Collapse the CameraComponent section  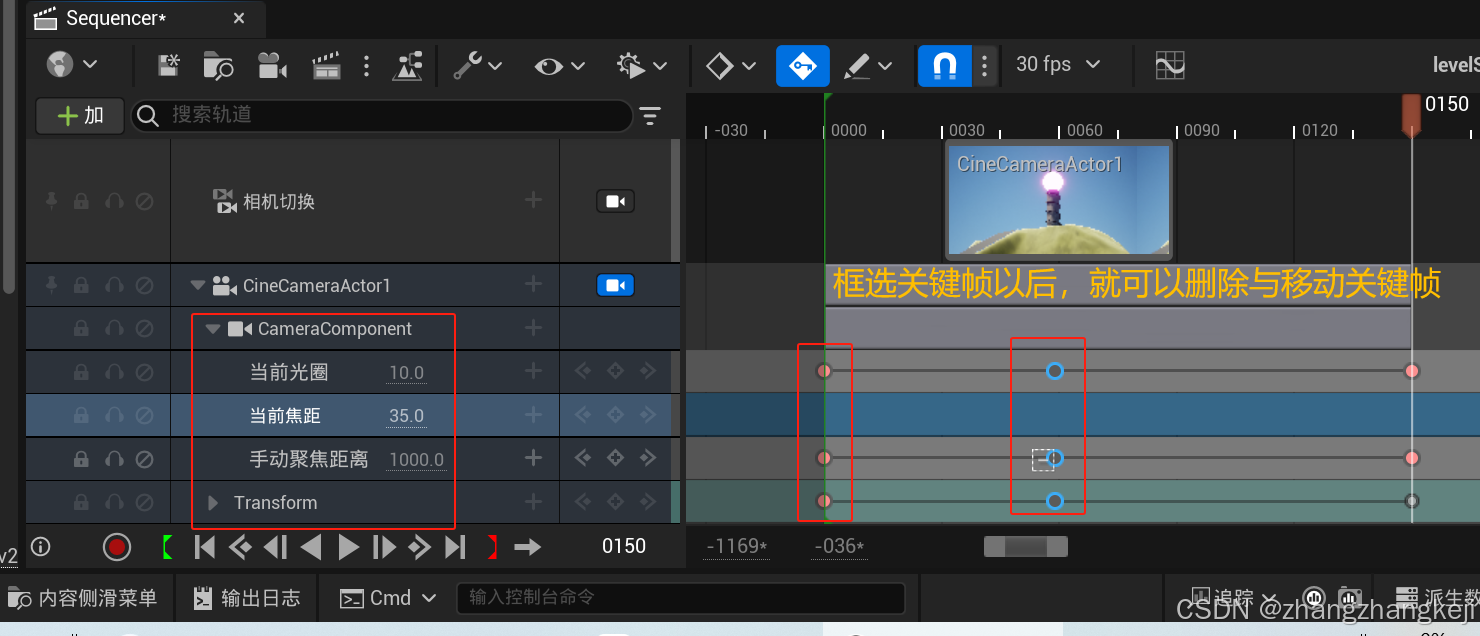pyautogui.click(x=212, y=328)
